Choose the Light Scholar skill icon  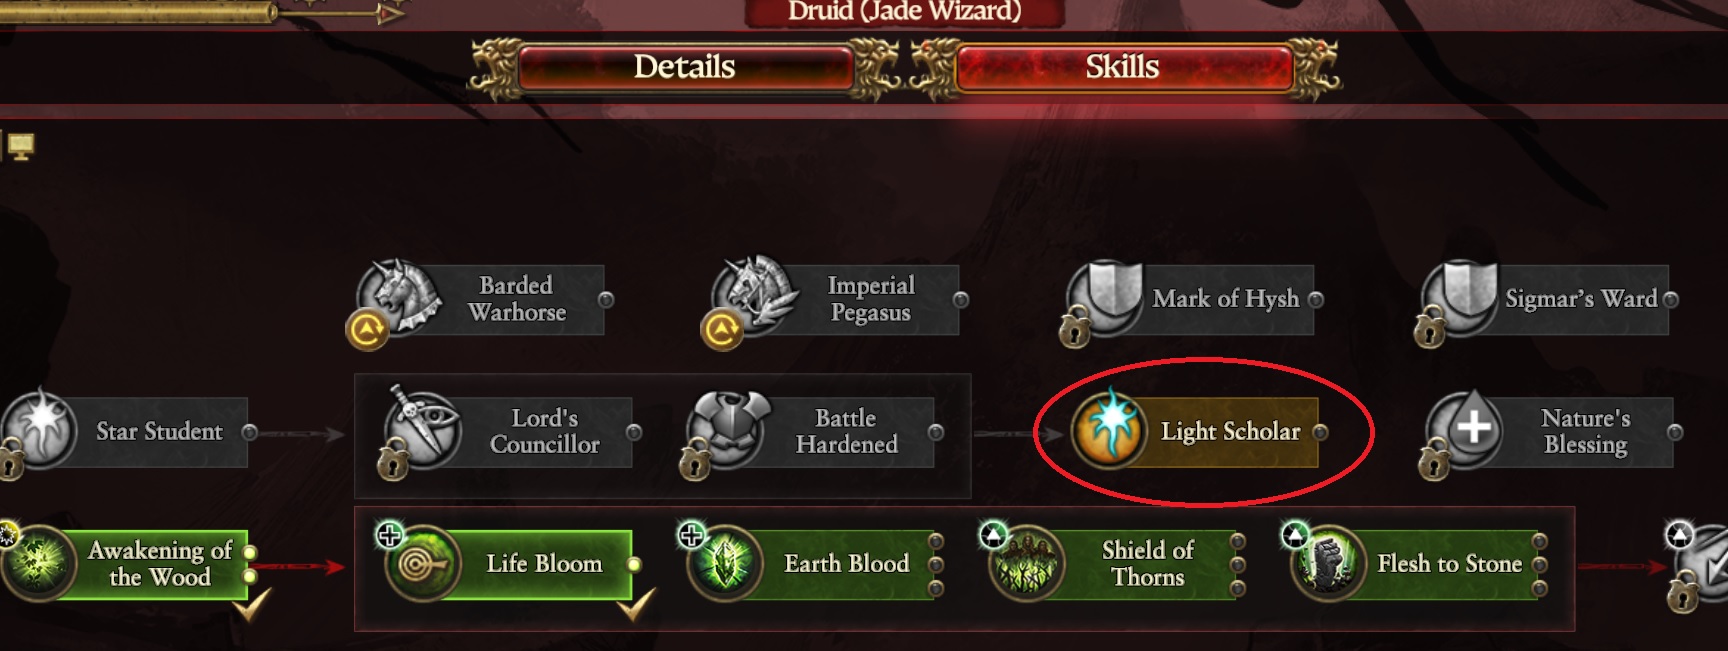1110,431
